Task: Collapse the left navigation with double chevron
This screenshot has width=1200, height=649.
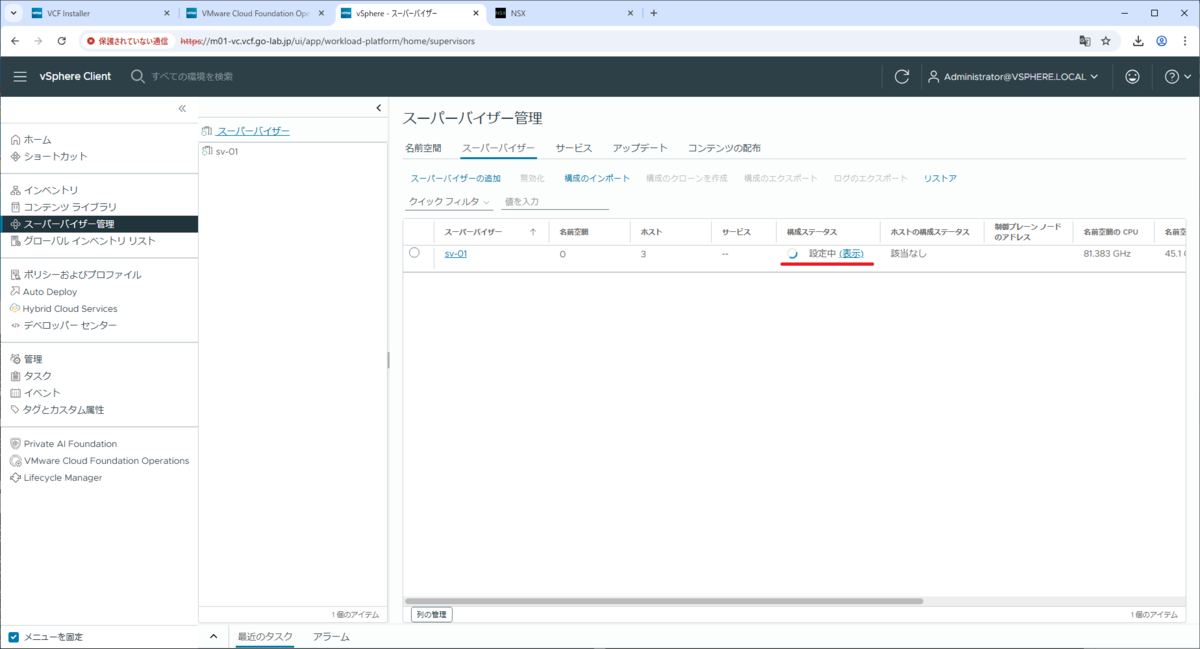Action: click(x=182, y=108)
